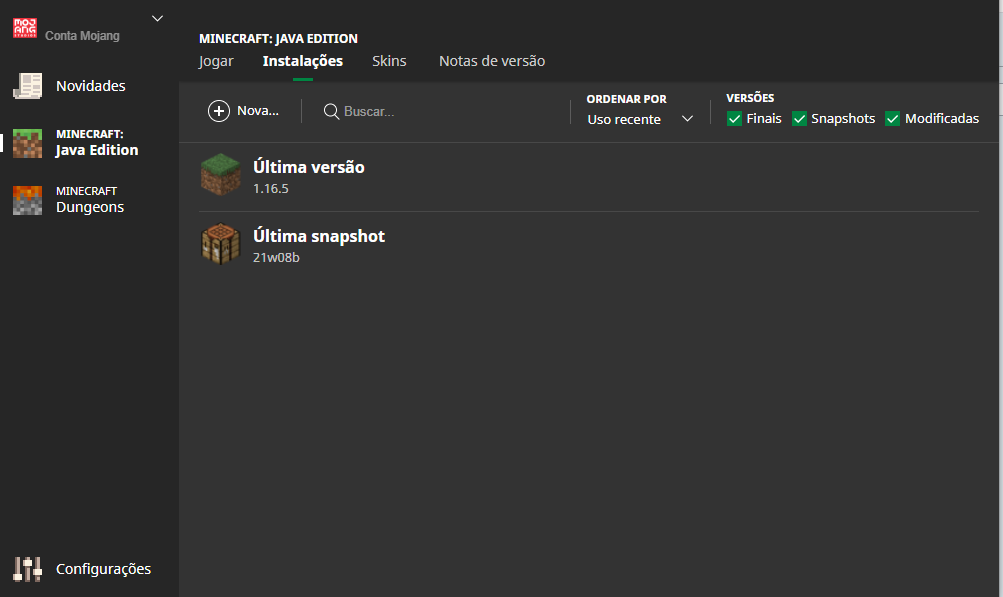The height and width of the screenshot is (597, 1003).
Task: Click the Nova... button label
Action: (x=258, y=111)
